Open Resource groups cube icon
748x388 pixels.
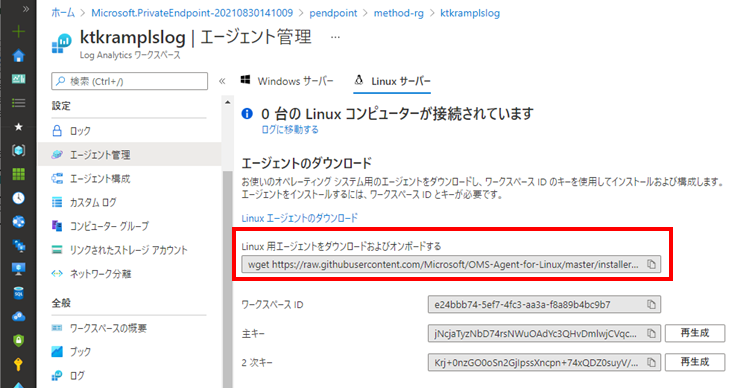(x=19, y=150)
